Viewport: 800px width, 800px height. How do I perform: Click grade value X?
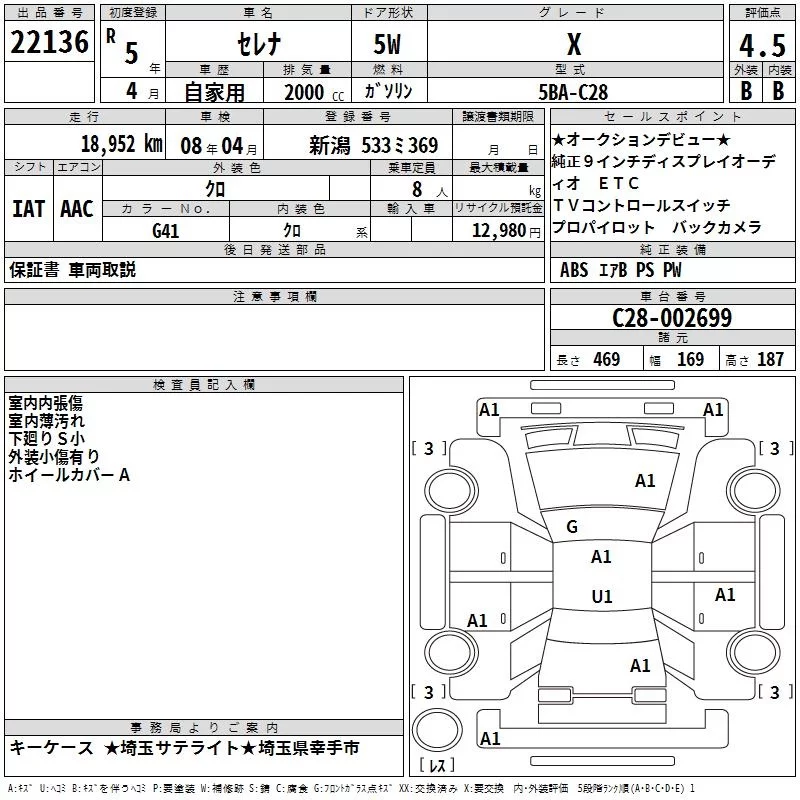574,44
